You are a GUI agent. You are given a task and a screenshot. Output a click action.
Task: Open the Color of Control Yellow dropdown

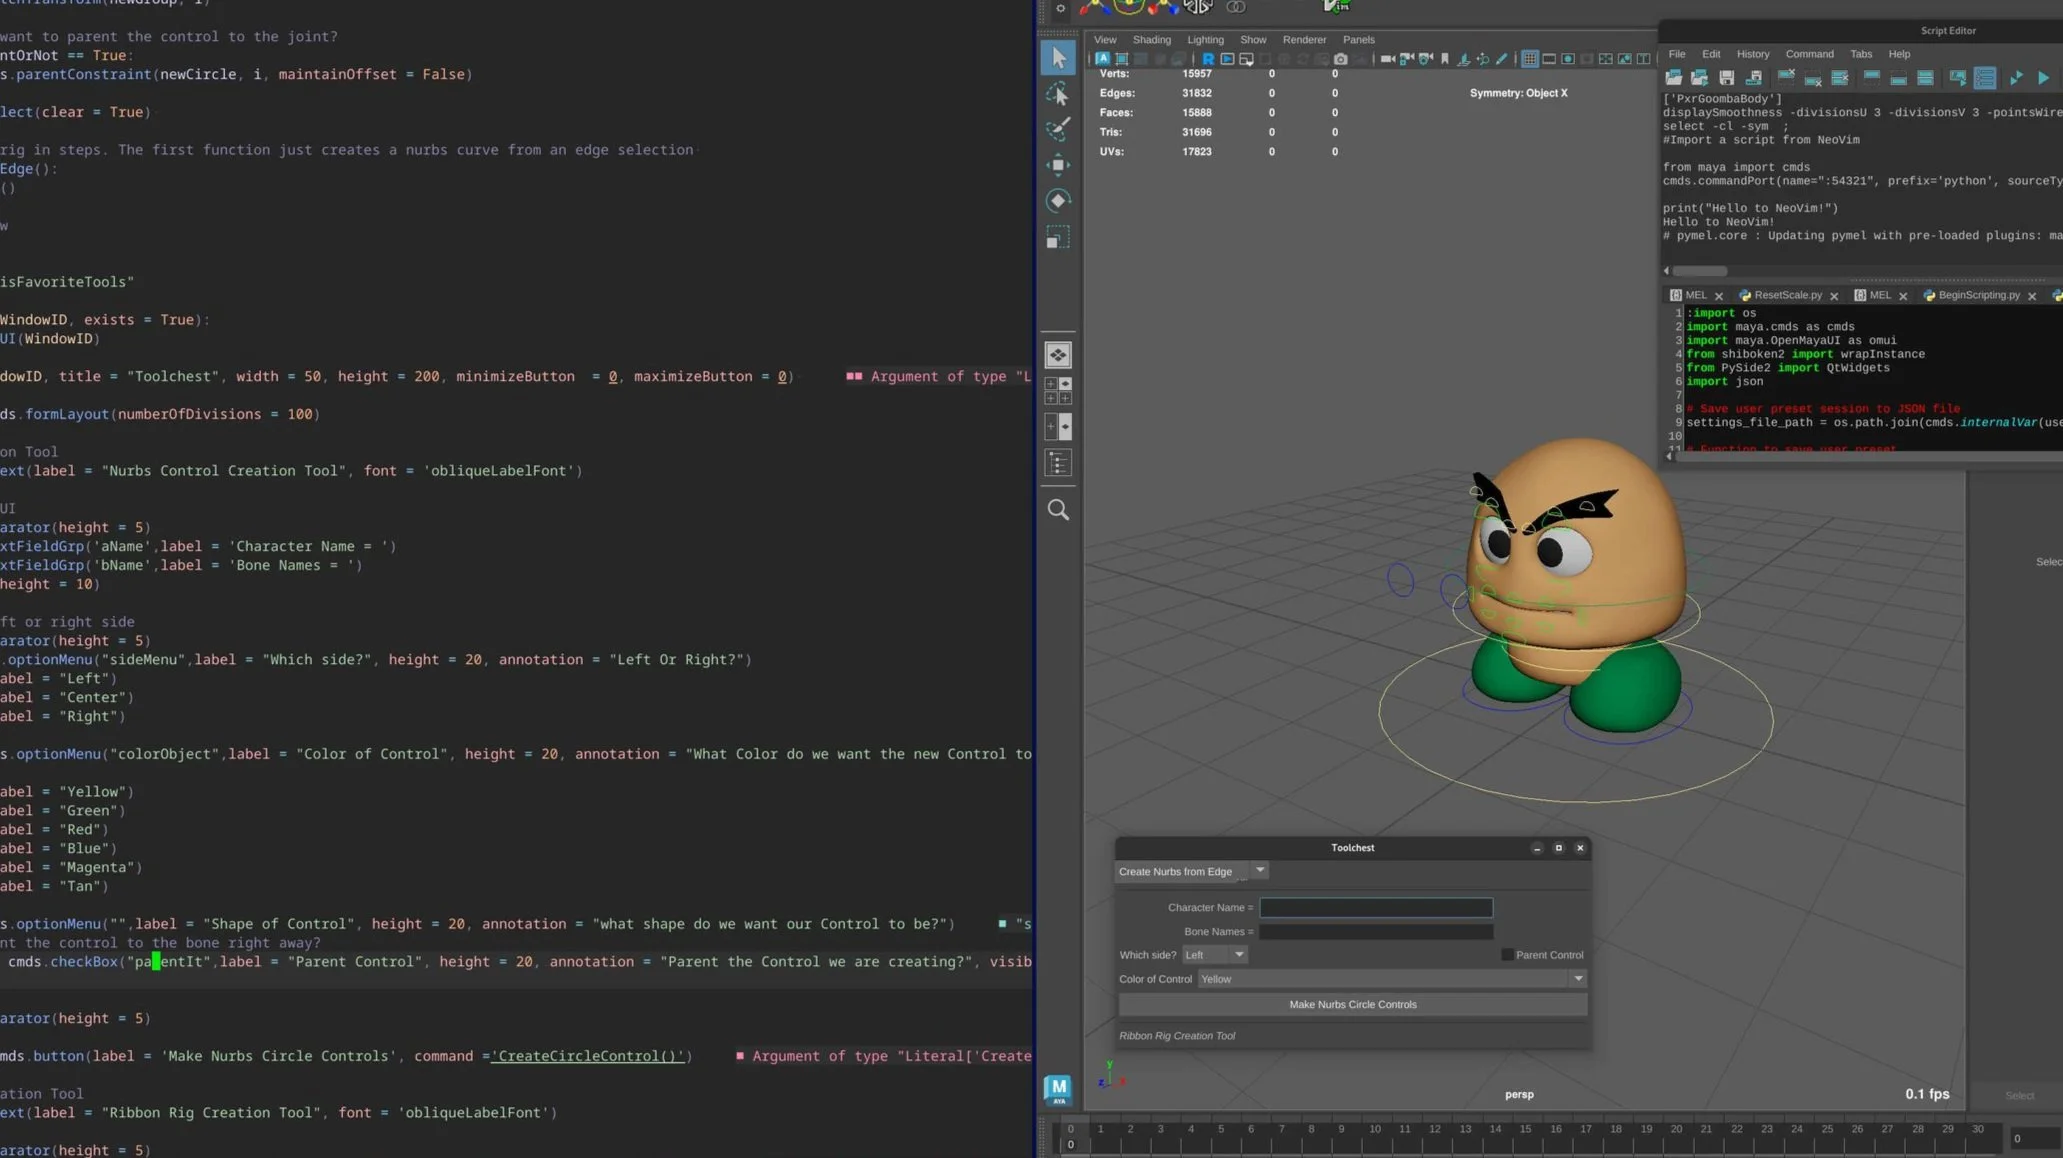[x=1392, y=979]
